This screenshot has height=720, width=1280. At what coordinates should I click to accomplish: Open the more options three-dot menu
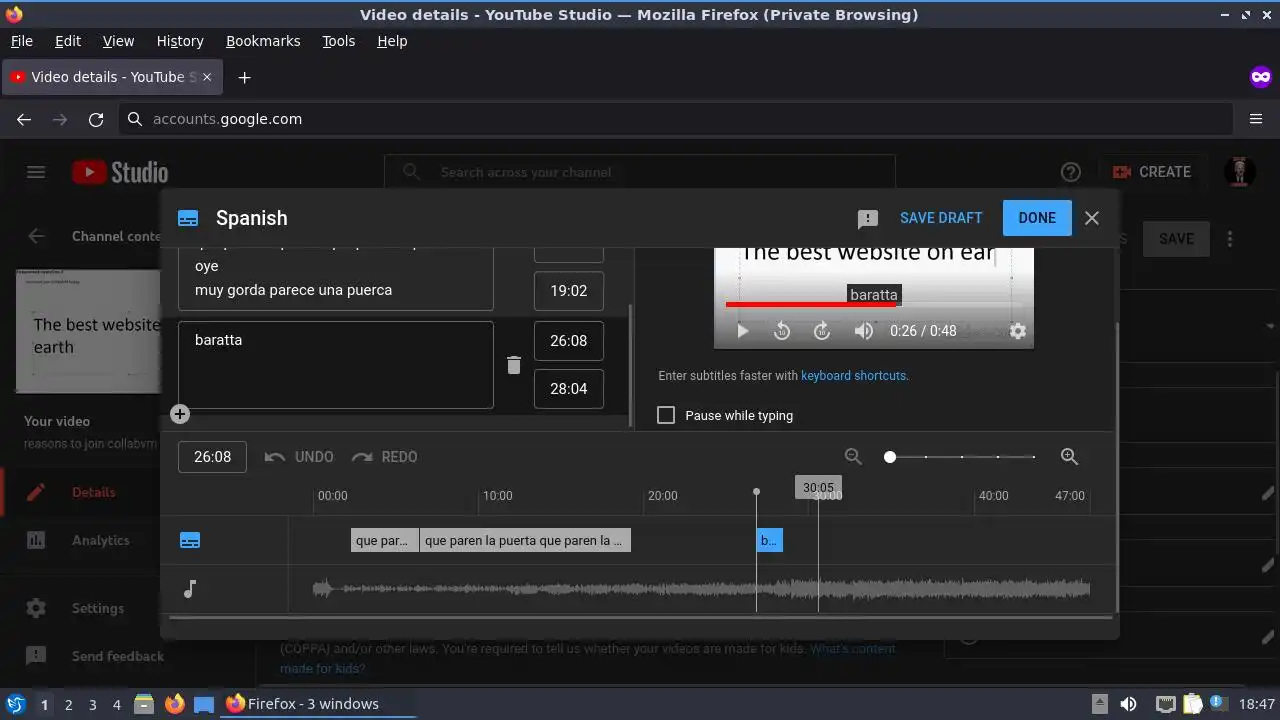1230,239
